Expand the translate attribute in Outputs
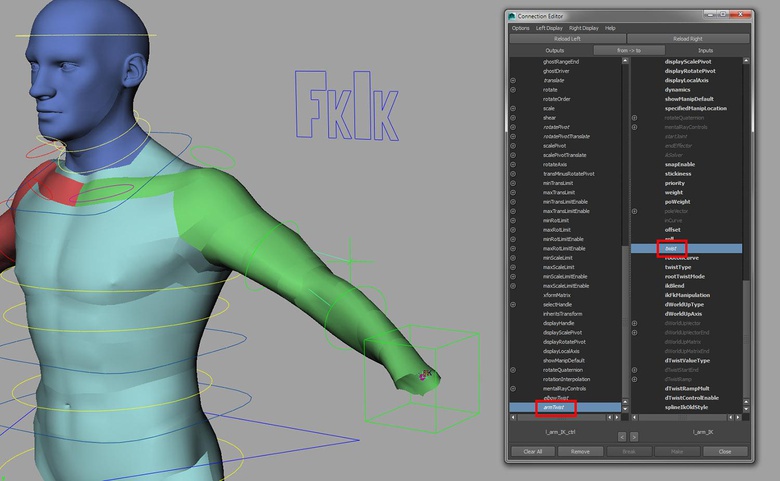Screen dimensions: 780x481 tap(513, 80)
